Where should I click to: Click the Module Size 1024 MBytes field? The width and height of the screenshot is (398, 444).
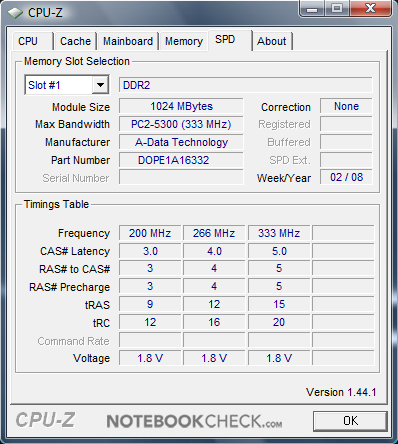click(x=181, y=106)
